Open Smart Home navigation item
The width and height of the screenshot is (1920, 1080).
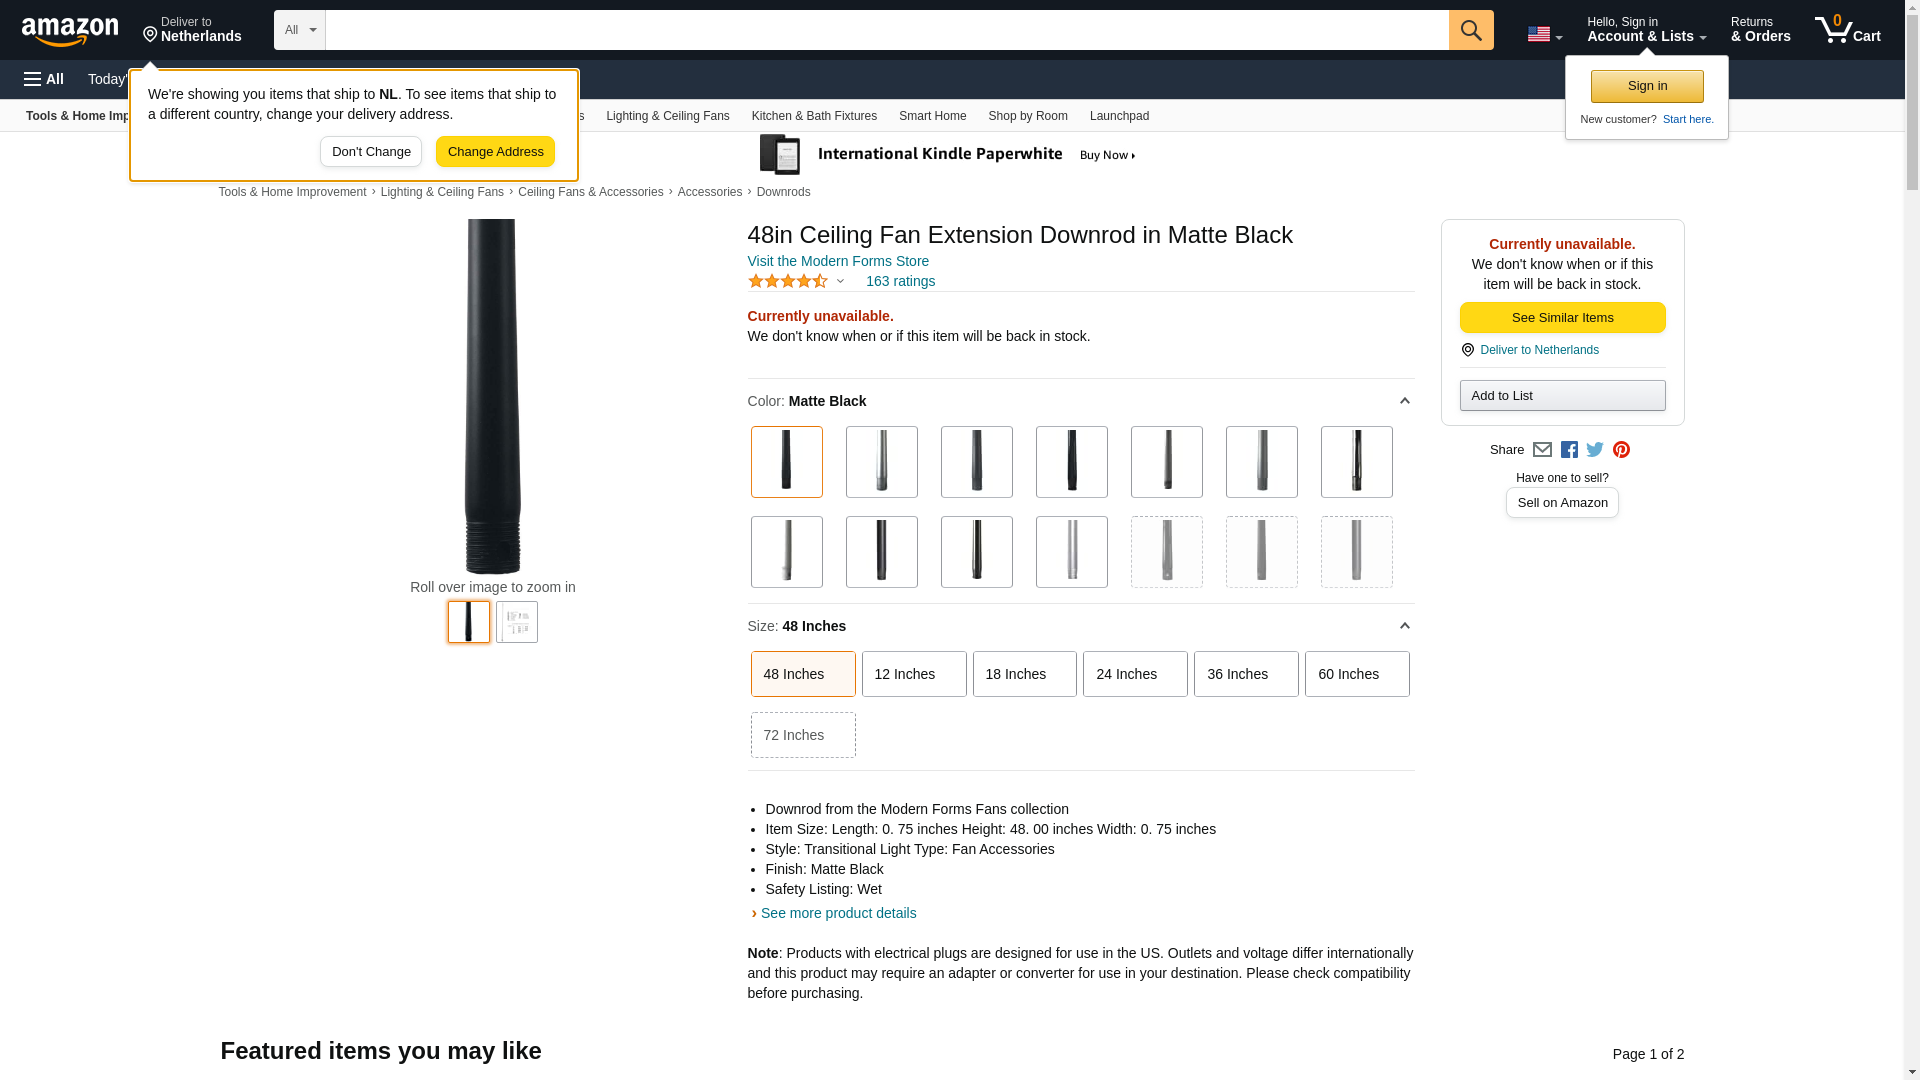coord(932,116)
